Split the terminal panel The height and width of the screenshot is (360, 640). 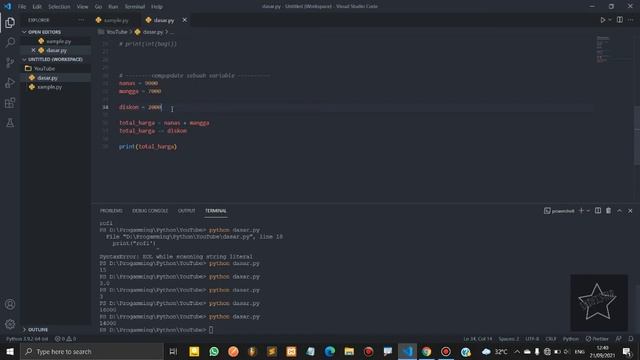pos(598,211)
